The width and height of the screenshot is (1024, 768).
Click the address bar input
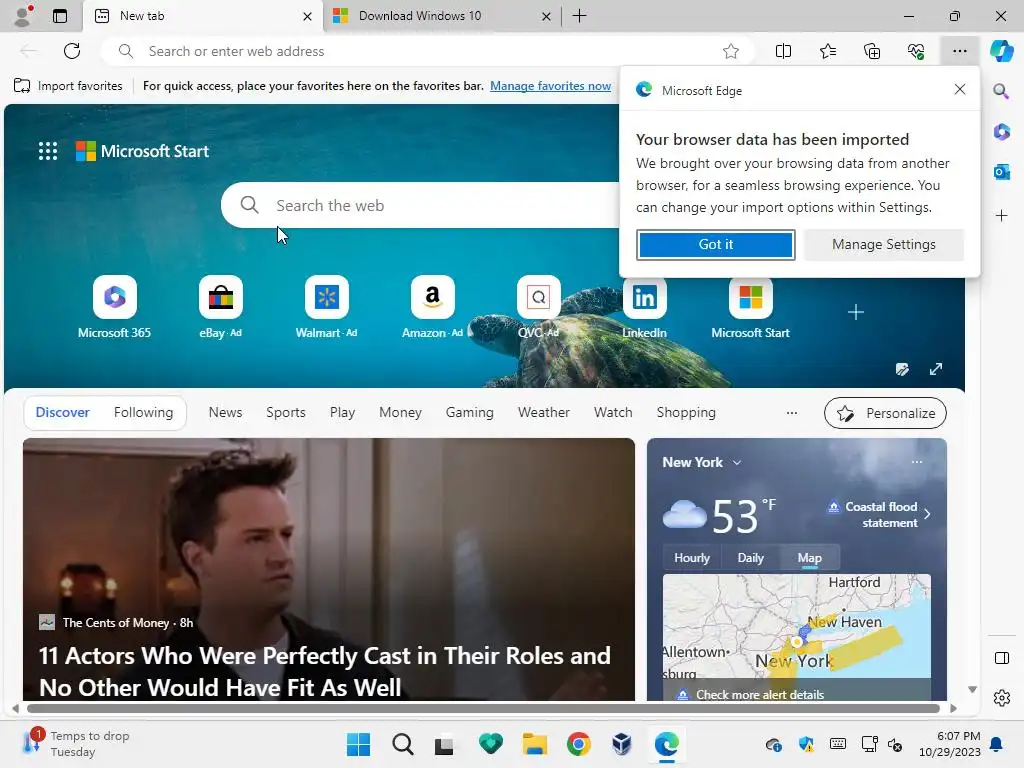coord(428,51)
